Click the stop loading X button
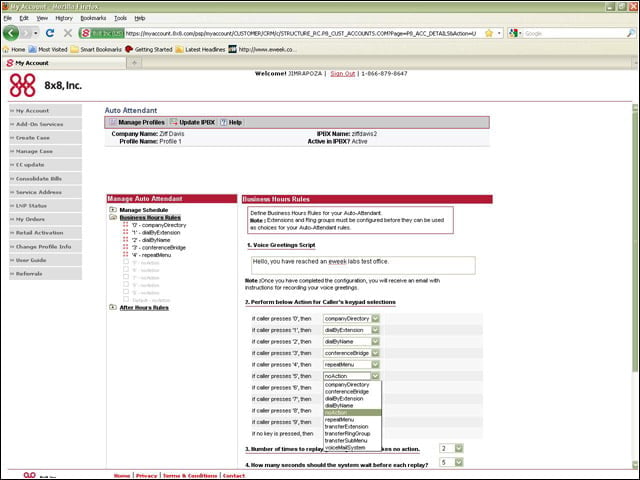The height and width of the screenshot is (480, 640). tap(68, 33)
